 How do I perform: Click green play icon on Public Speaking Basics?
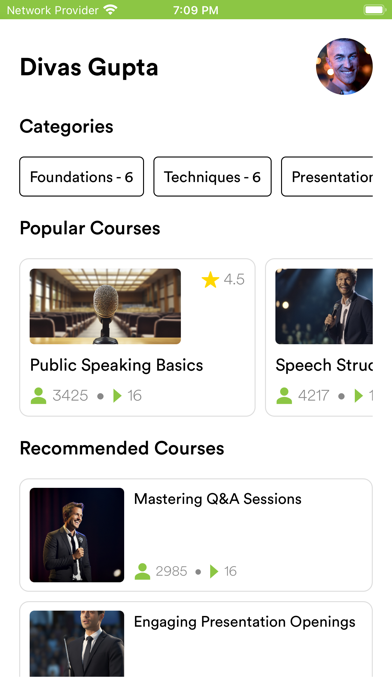click(117, 395)
